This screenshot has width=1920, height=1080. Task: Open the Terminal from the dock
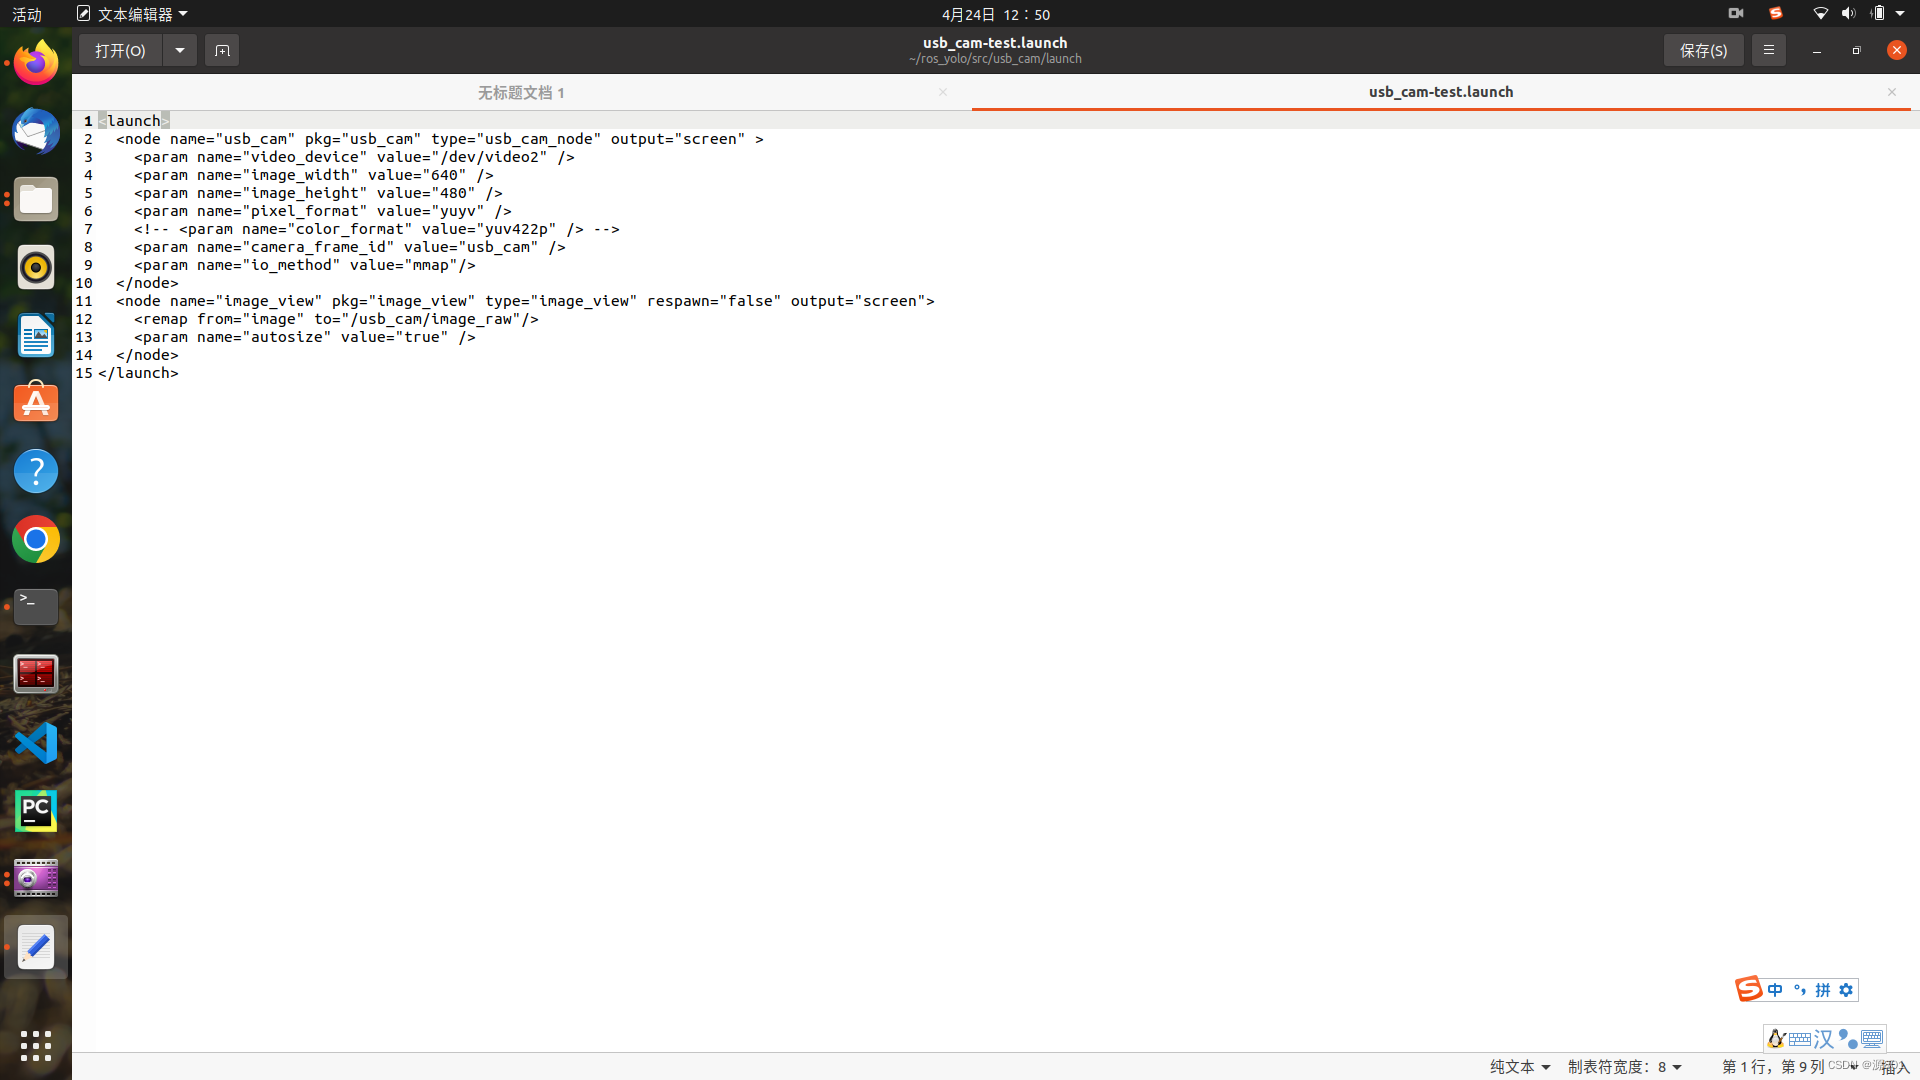click(35, 607)
